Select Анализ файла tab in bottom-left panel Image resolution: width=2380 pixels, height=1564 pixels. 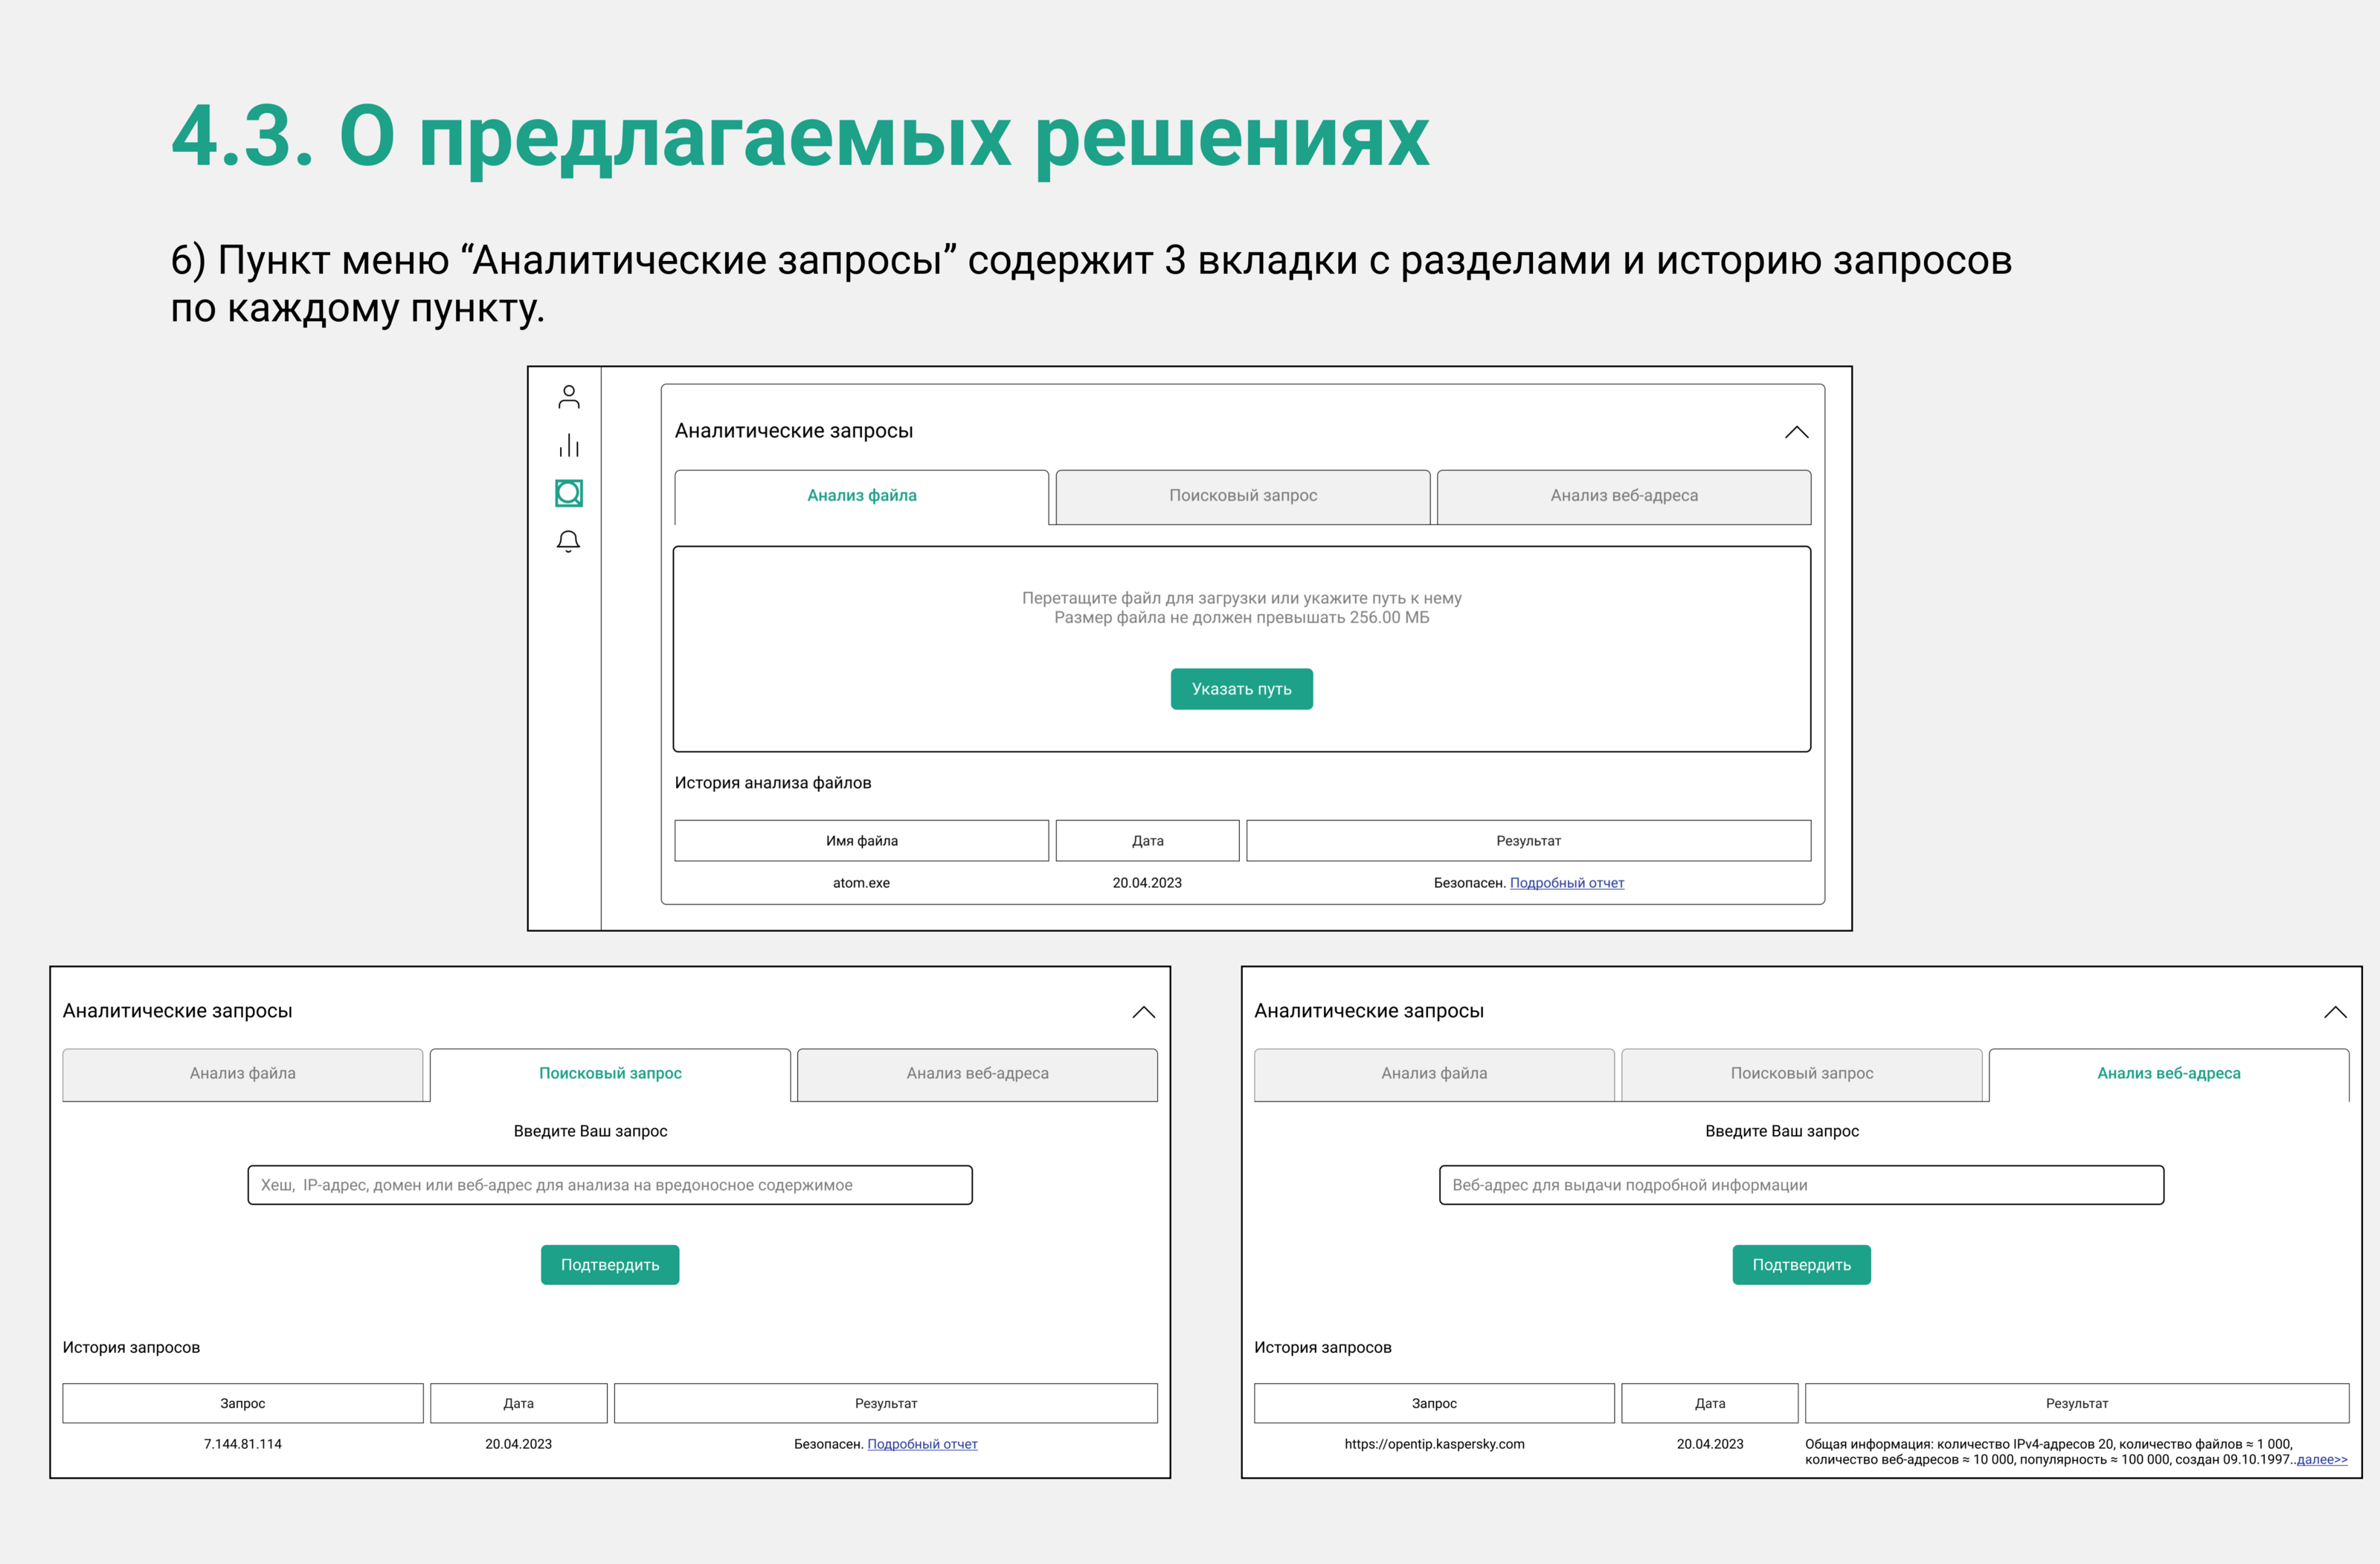pos(242,1074)
